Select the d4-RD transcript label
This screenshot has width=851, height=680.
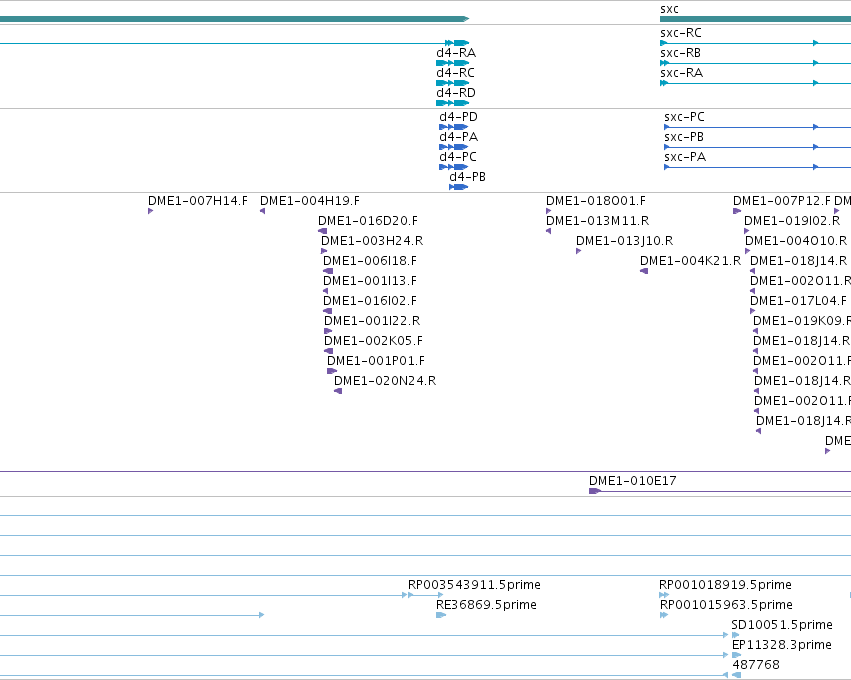tap(456, 93)
